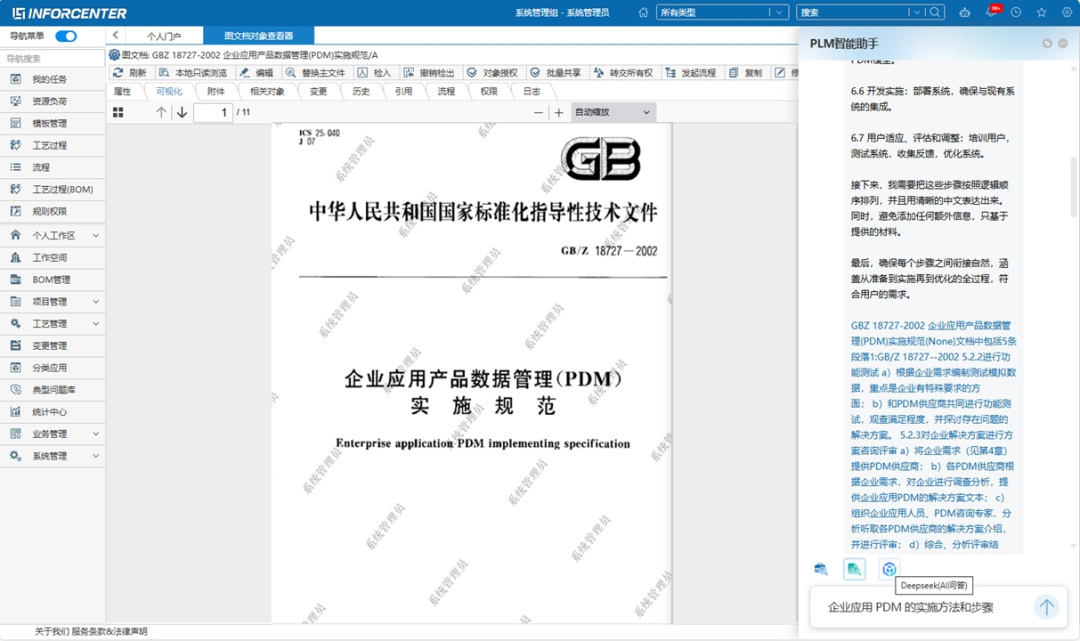Zoom in the document with the plus icon
1080x641 pixels.
559,113
